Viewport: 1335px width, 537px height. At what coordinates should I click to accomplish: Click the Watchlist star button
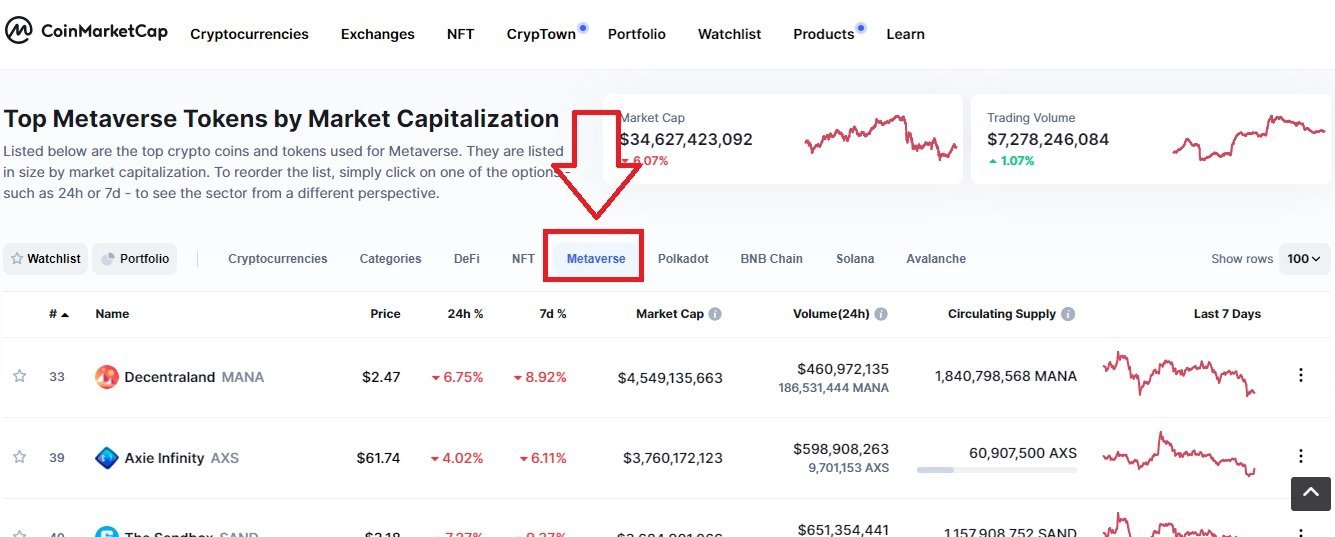[x=46, y=259]
